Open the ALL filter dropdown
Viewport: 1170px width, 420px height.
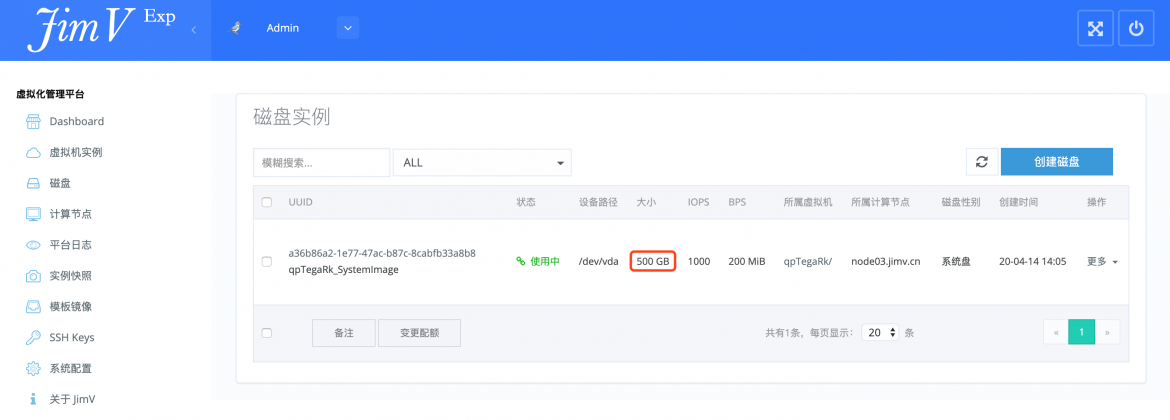482,162
